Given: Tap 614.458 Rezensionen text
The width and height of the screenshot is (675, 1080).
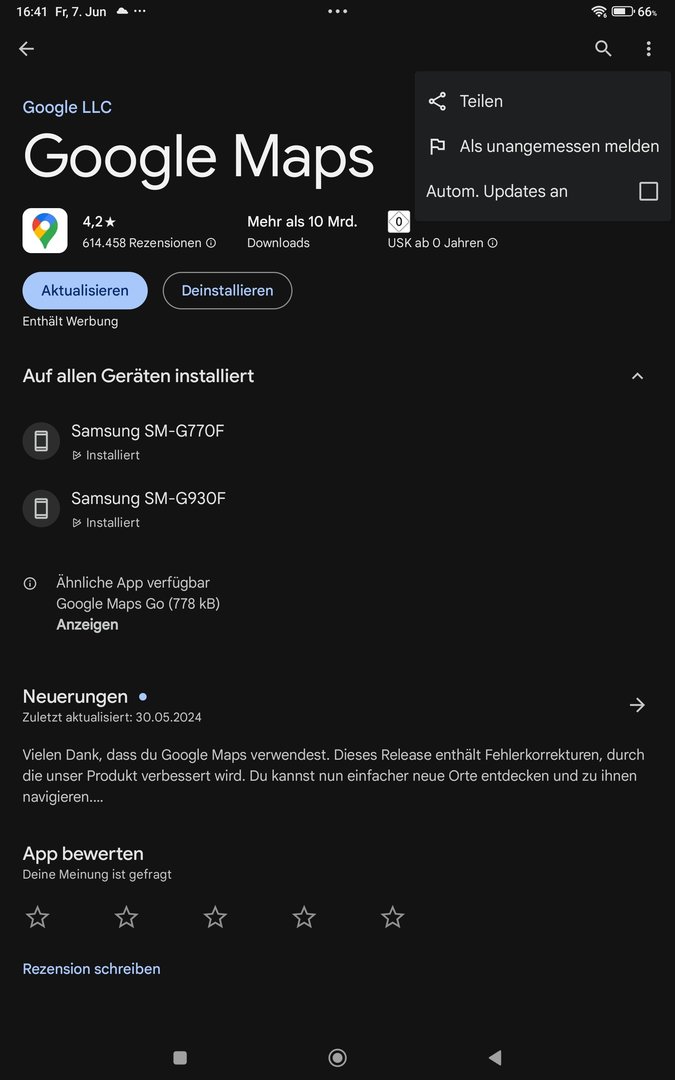Looking at the screenshot, I should click(x=142, y=243).
